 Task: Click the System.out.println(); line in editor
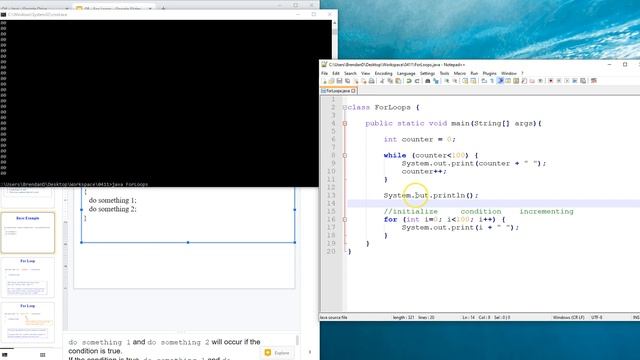coord(431,196)
